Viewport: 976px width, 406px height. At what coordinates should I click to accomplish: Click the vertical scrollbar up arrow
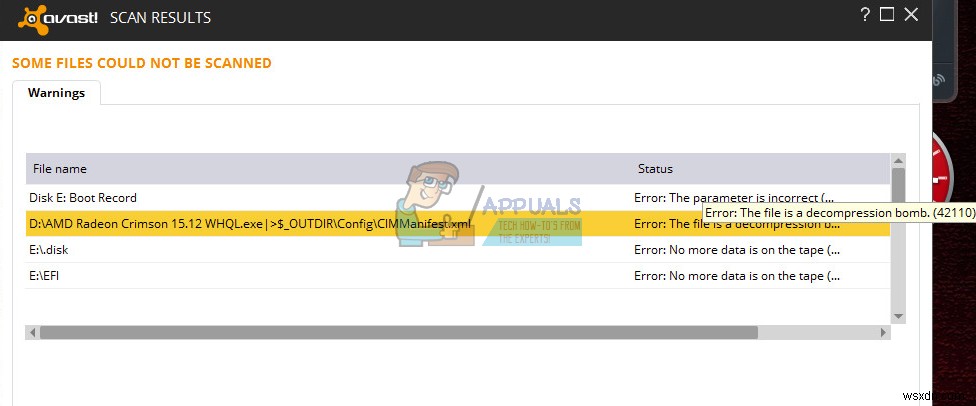[x=898, y=161]
